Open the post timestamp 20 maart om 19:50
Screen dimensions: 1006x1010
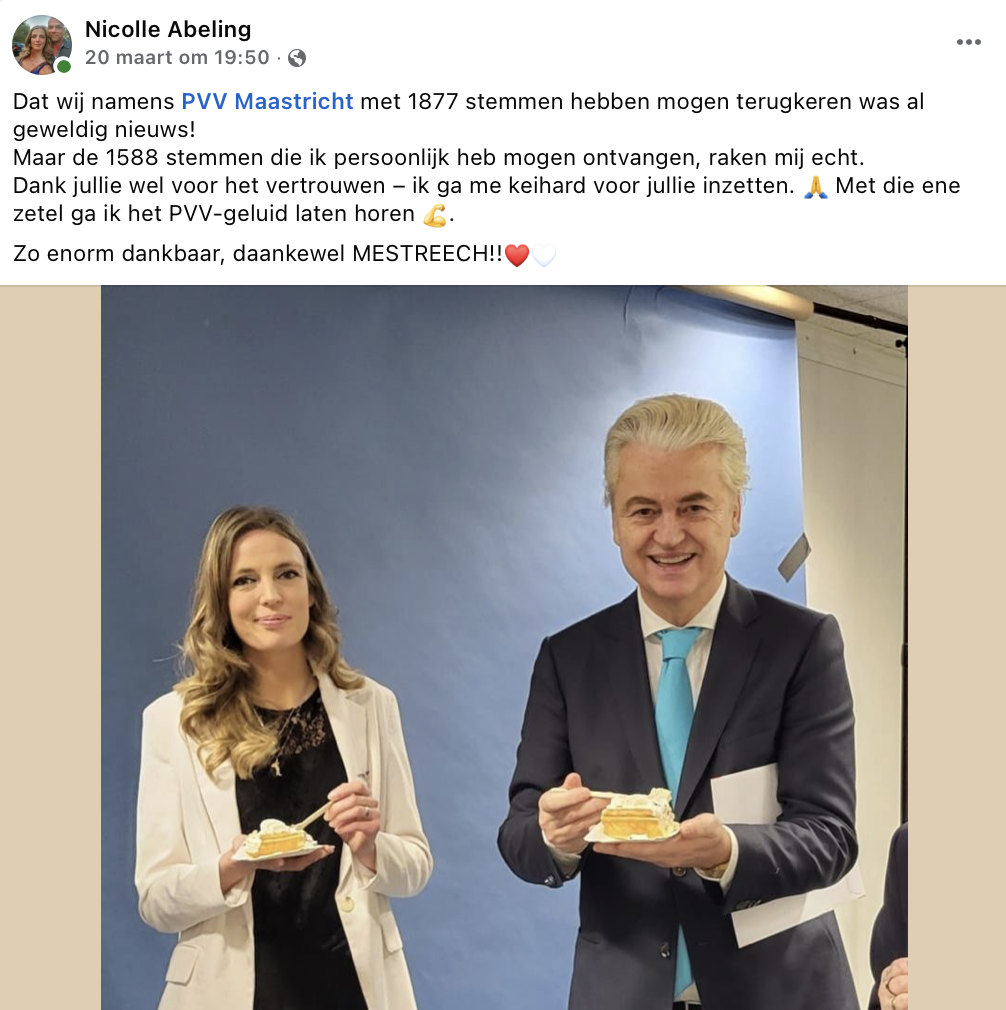point(177,57)
